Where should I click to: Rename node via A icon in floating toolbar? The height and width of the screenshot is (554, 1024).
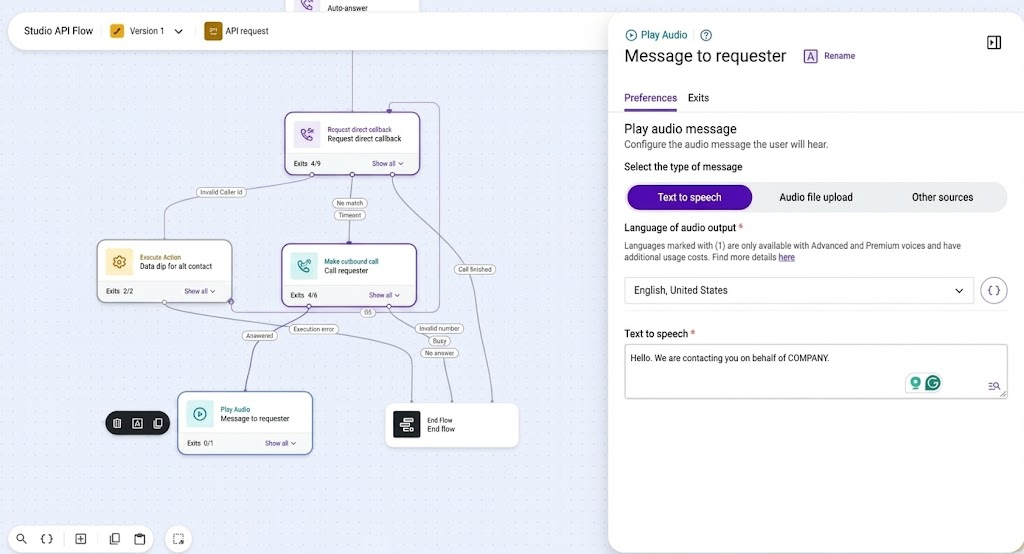(138, 423)
